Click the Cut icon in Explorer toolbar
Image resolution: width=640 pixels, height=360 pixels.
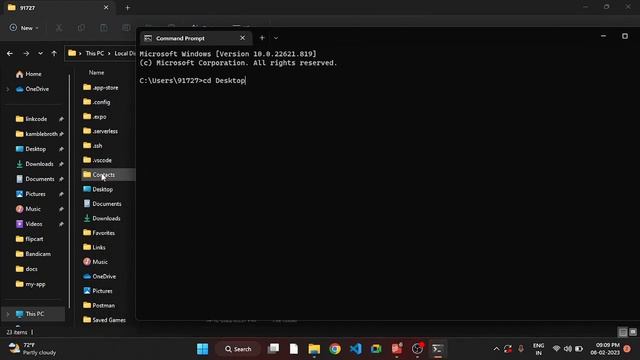(59, 28)
